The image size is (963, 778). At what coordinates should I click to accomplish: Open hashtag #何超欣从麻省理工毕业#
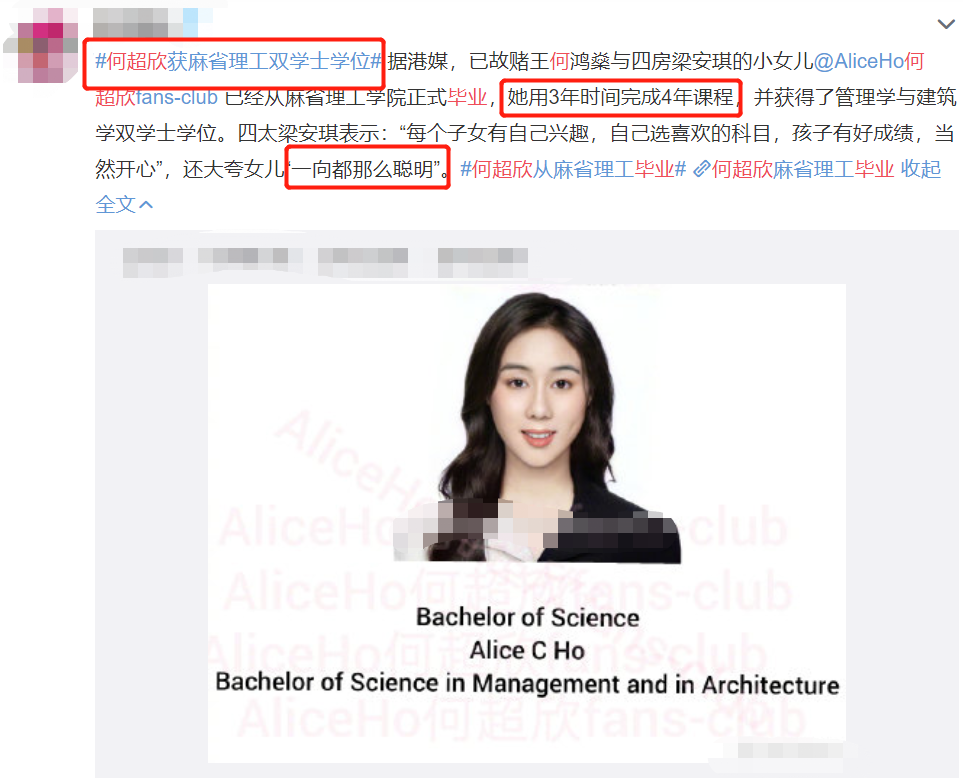(573, 169)
